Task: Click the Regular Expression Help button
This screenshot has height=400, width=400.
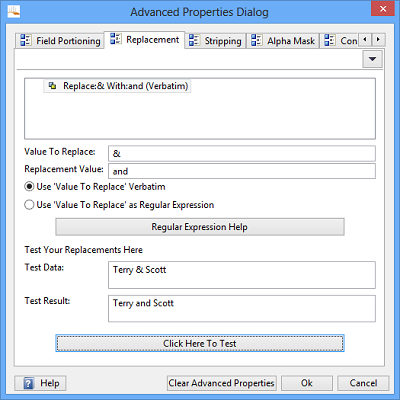Action: tap(200, 227)
